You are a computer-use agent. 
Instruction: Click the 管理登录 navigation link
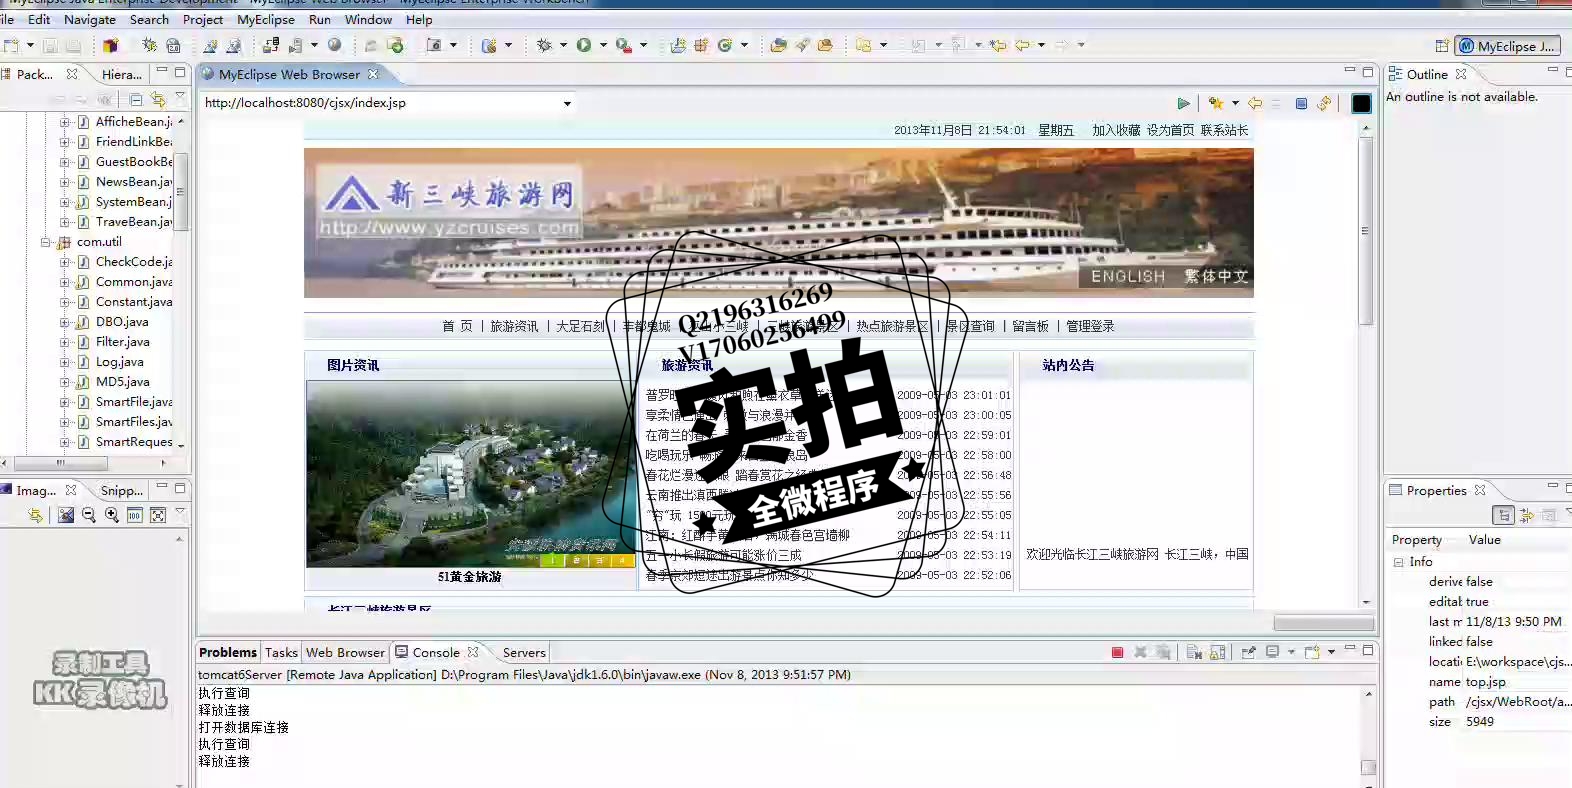tap(1090, 326)
